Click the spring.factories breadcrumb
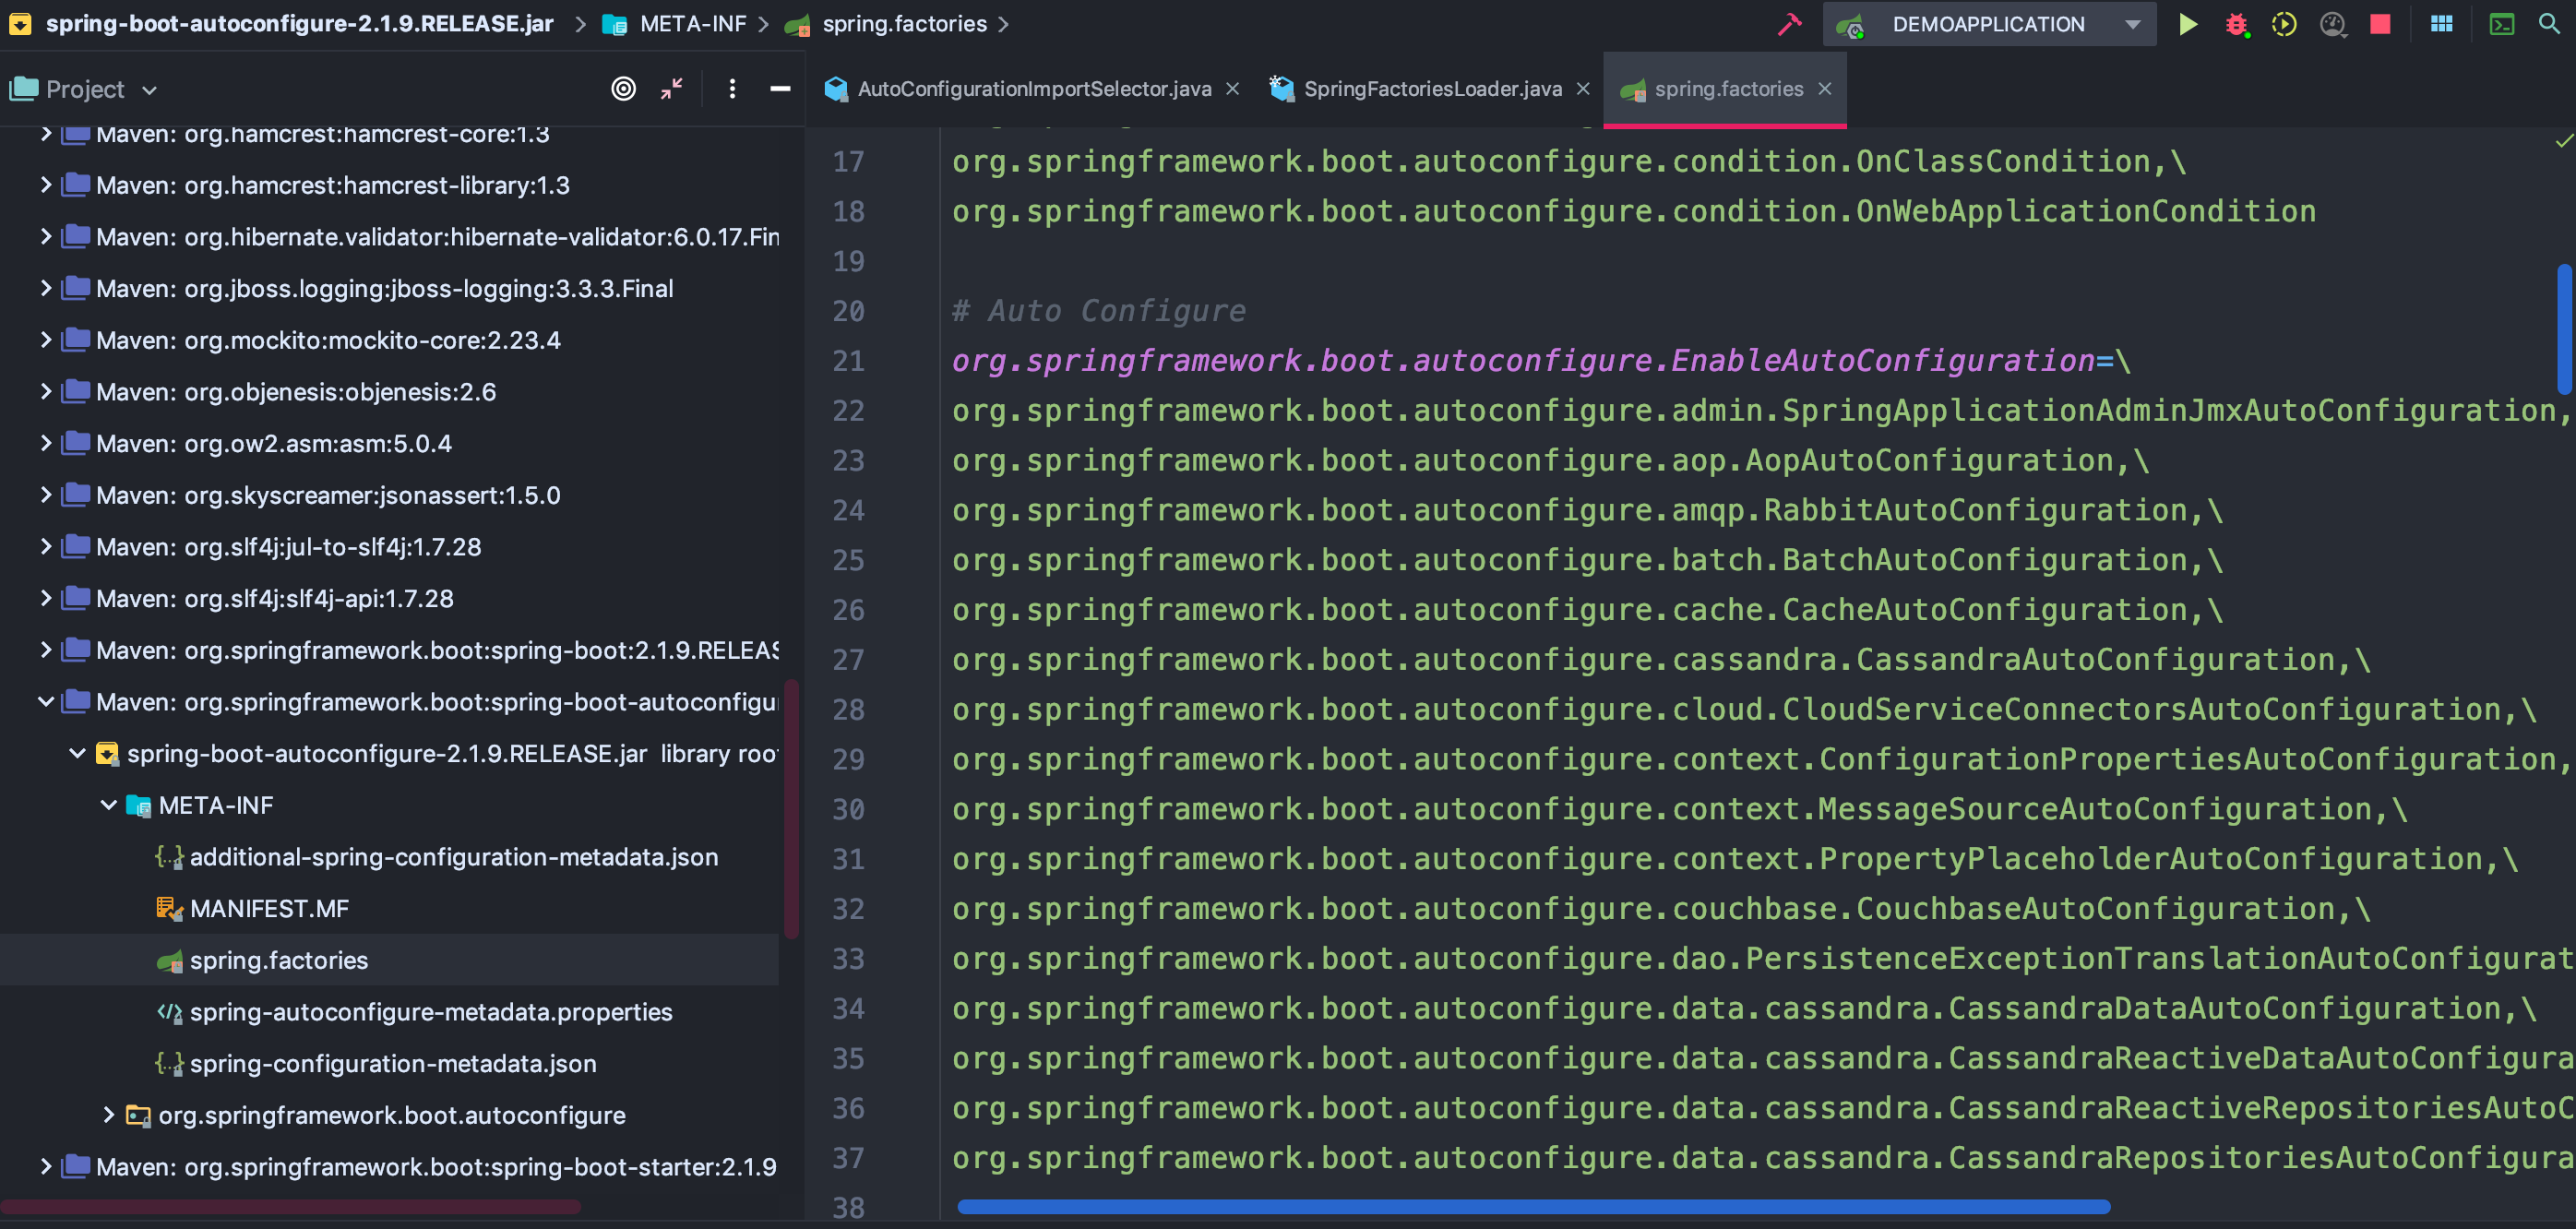 pyautogui.click(x=904, y=24)
